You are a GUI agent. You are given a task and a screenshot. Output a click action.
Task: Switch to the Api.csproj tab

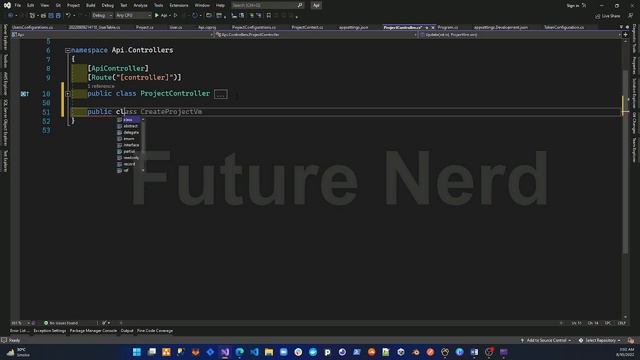tap(207, 27)
